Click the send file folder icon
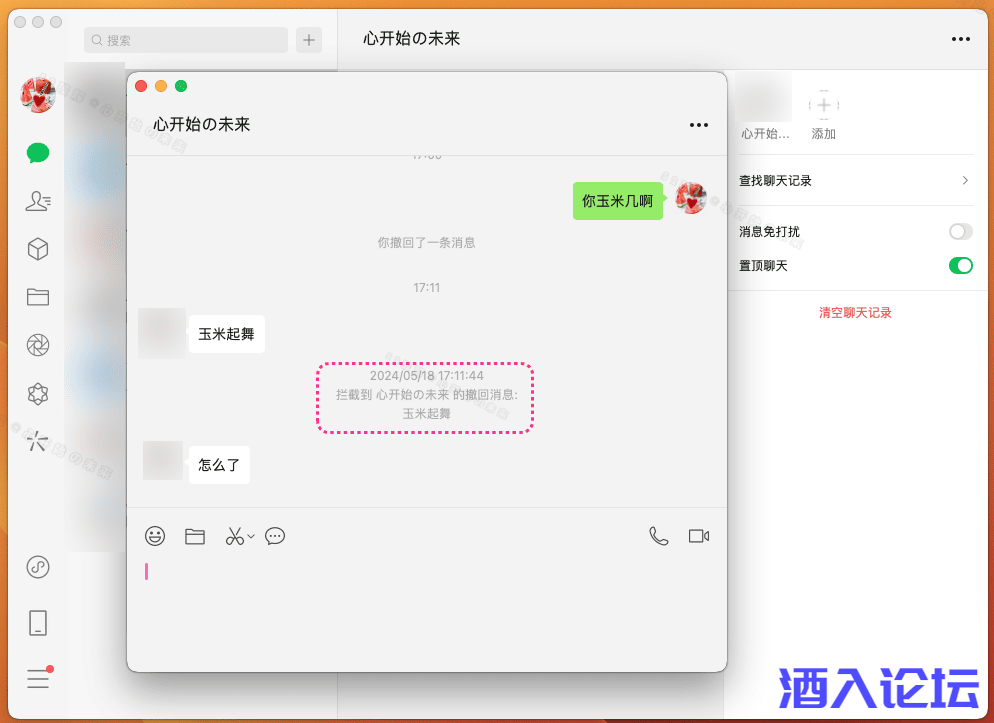The width and height of the screenshot is (994, 723). tap(195, 536)
